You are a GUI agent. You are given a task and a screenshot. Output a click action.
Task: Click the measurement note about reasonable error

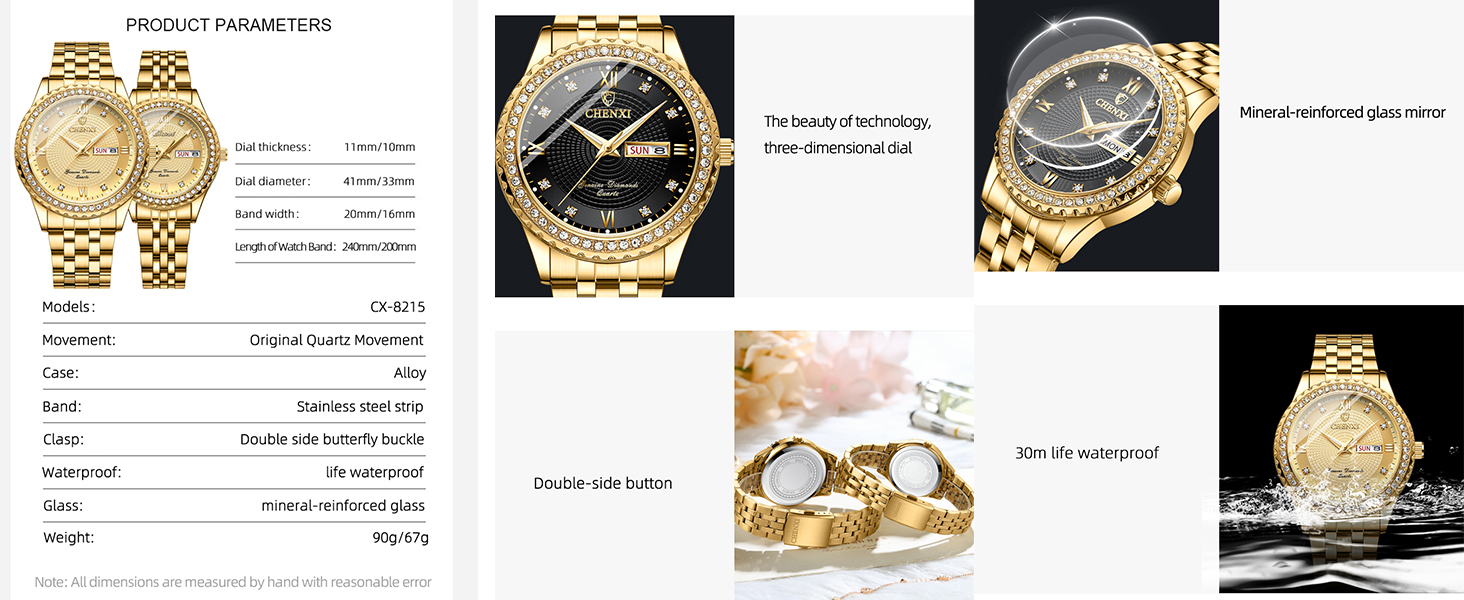[233, 582]
